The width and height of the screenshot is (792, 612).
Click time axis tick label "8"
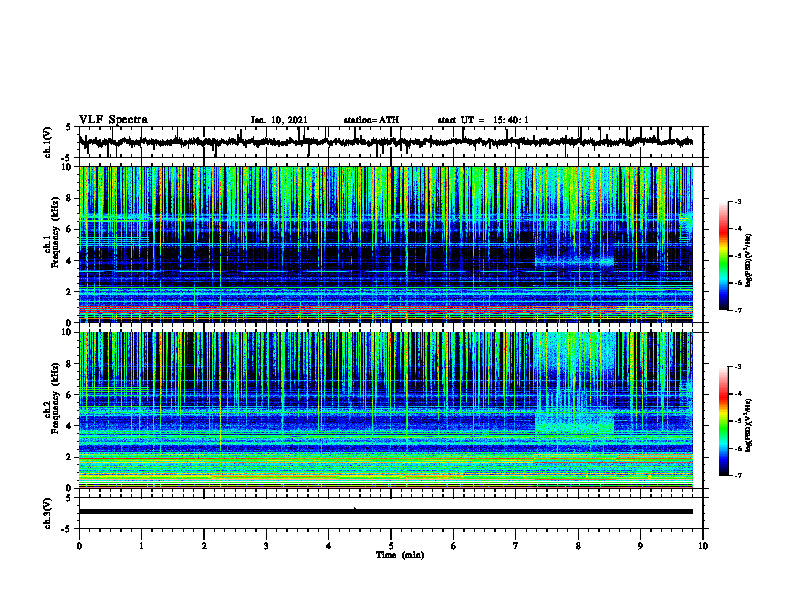coord(578,546)
